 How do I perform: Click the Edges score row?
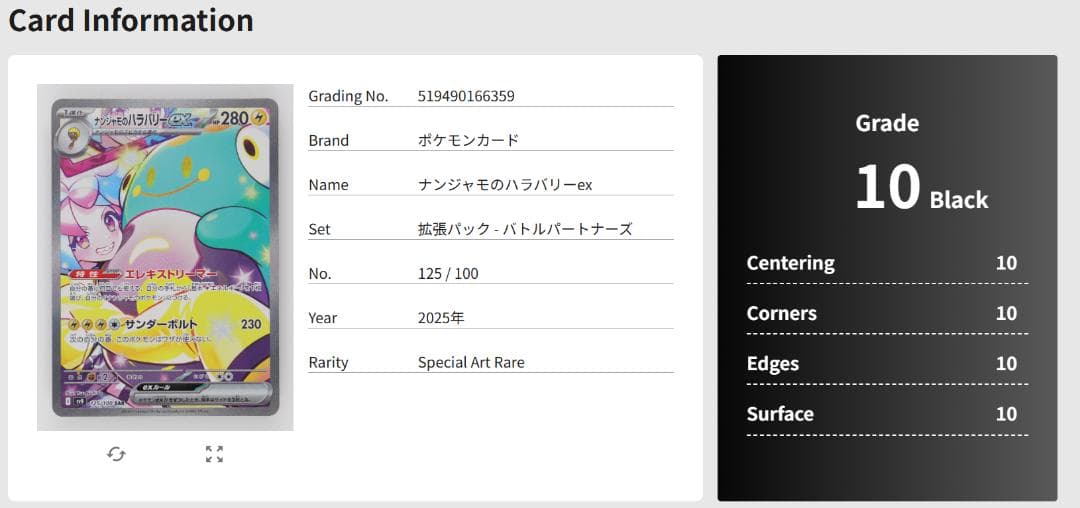[x=886, y=364]
